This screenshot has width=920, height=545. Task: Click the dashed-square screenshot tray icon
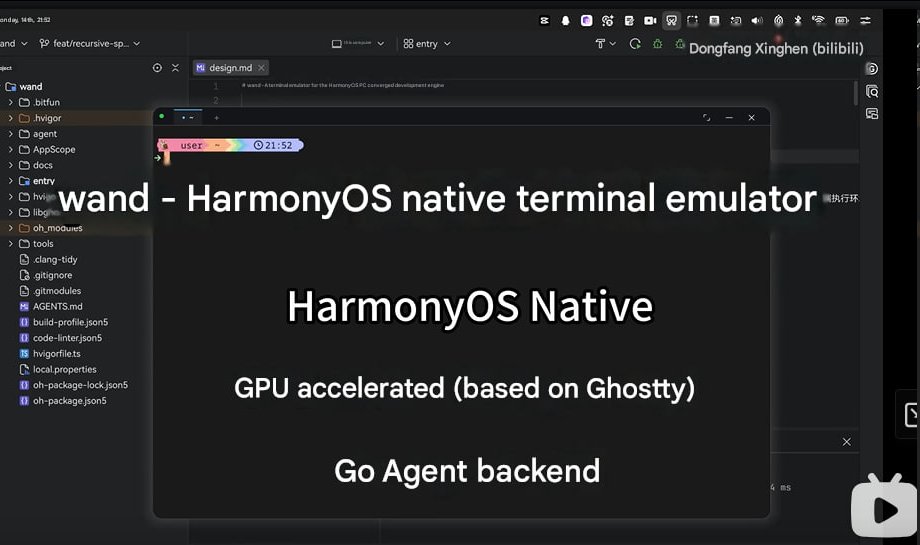point(692,21)
